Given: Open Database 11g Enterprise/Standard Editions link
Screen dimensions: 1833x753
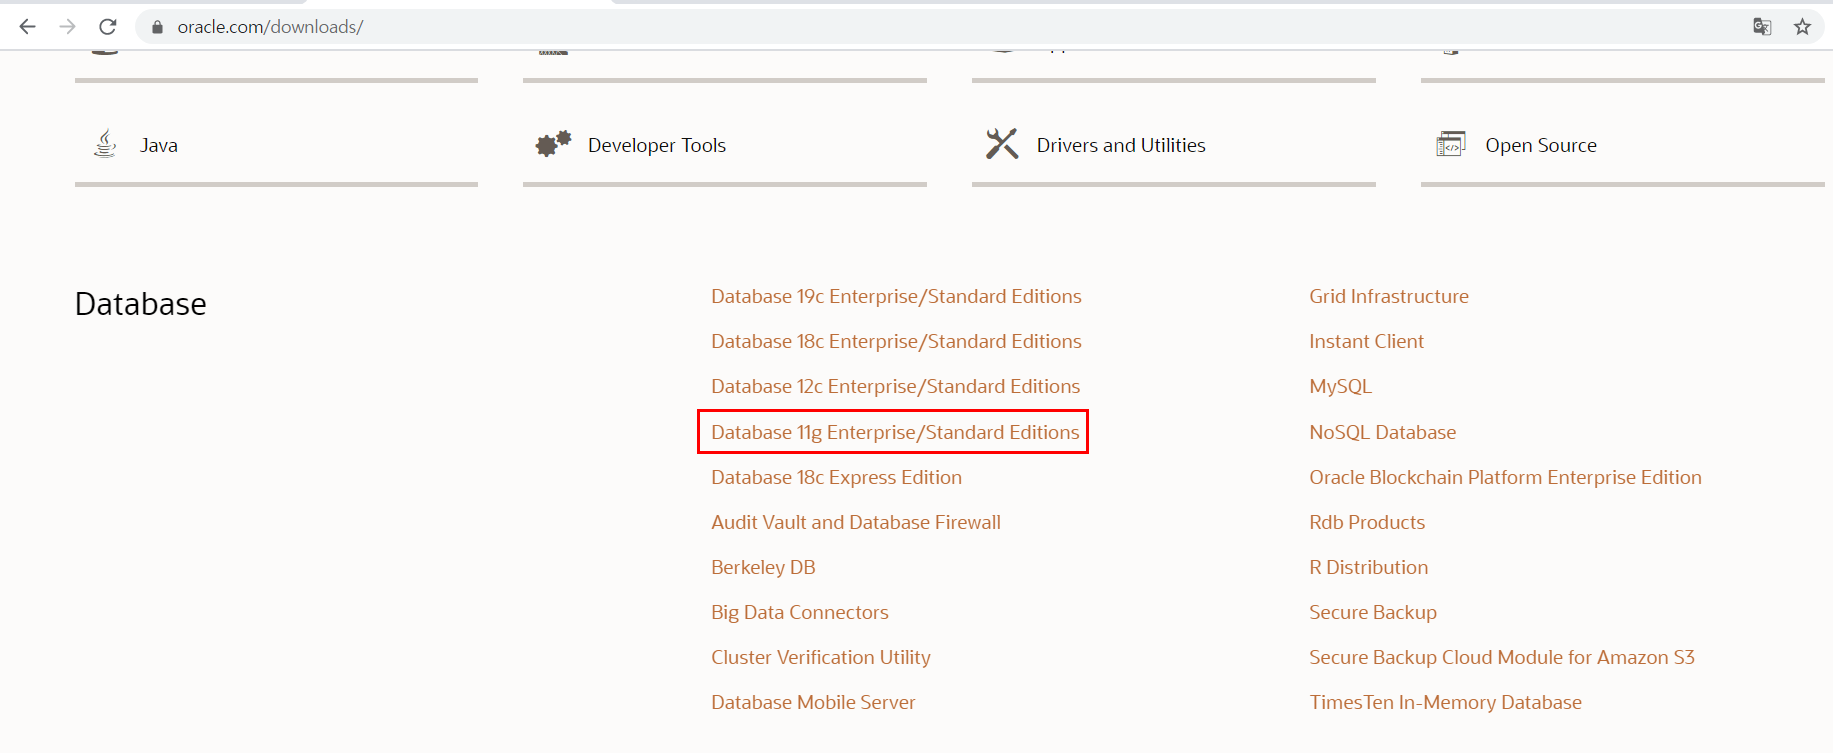Looking at the screenshot, I should tap(895, 433).
